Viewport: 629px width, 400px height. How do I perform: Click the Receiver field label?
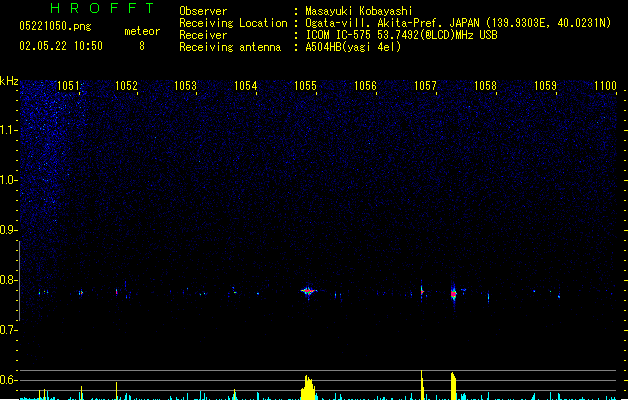point(203,35)
